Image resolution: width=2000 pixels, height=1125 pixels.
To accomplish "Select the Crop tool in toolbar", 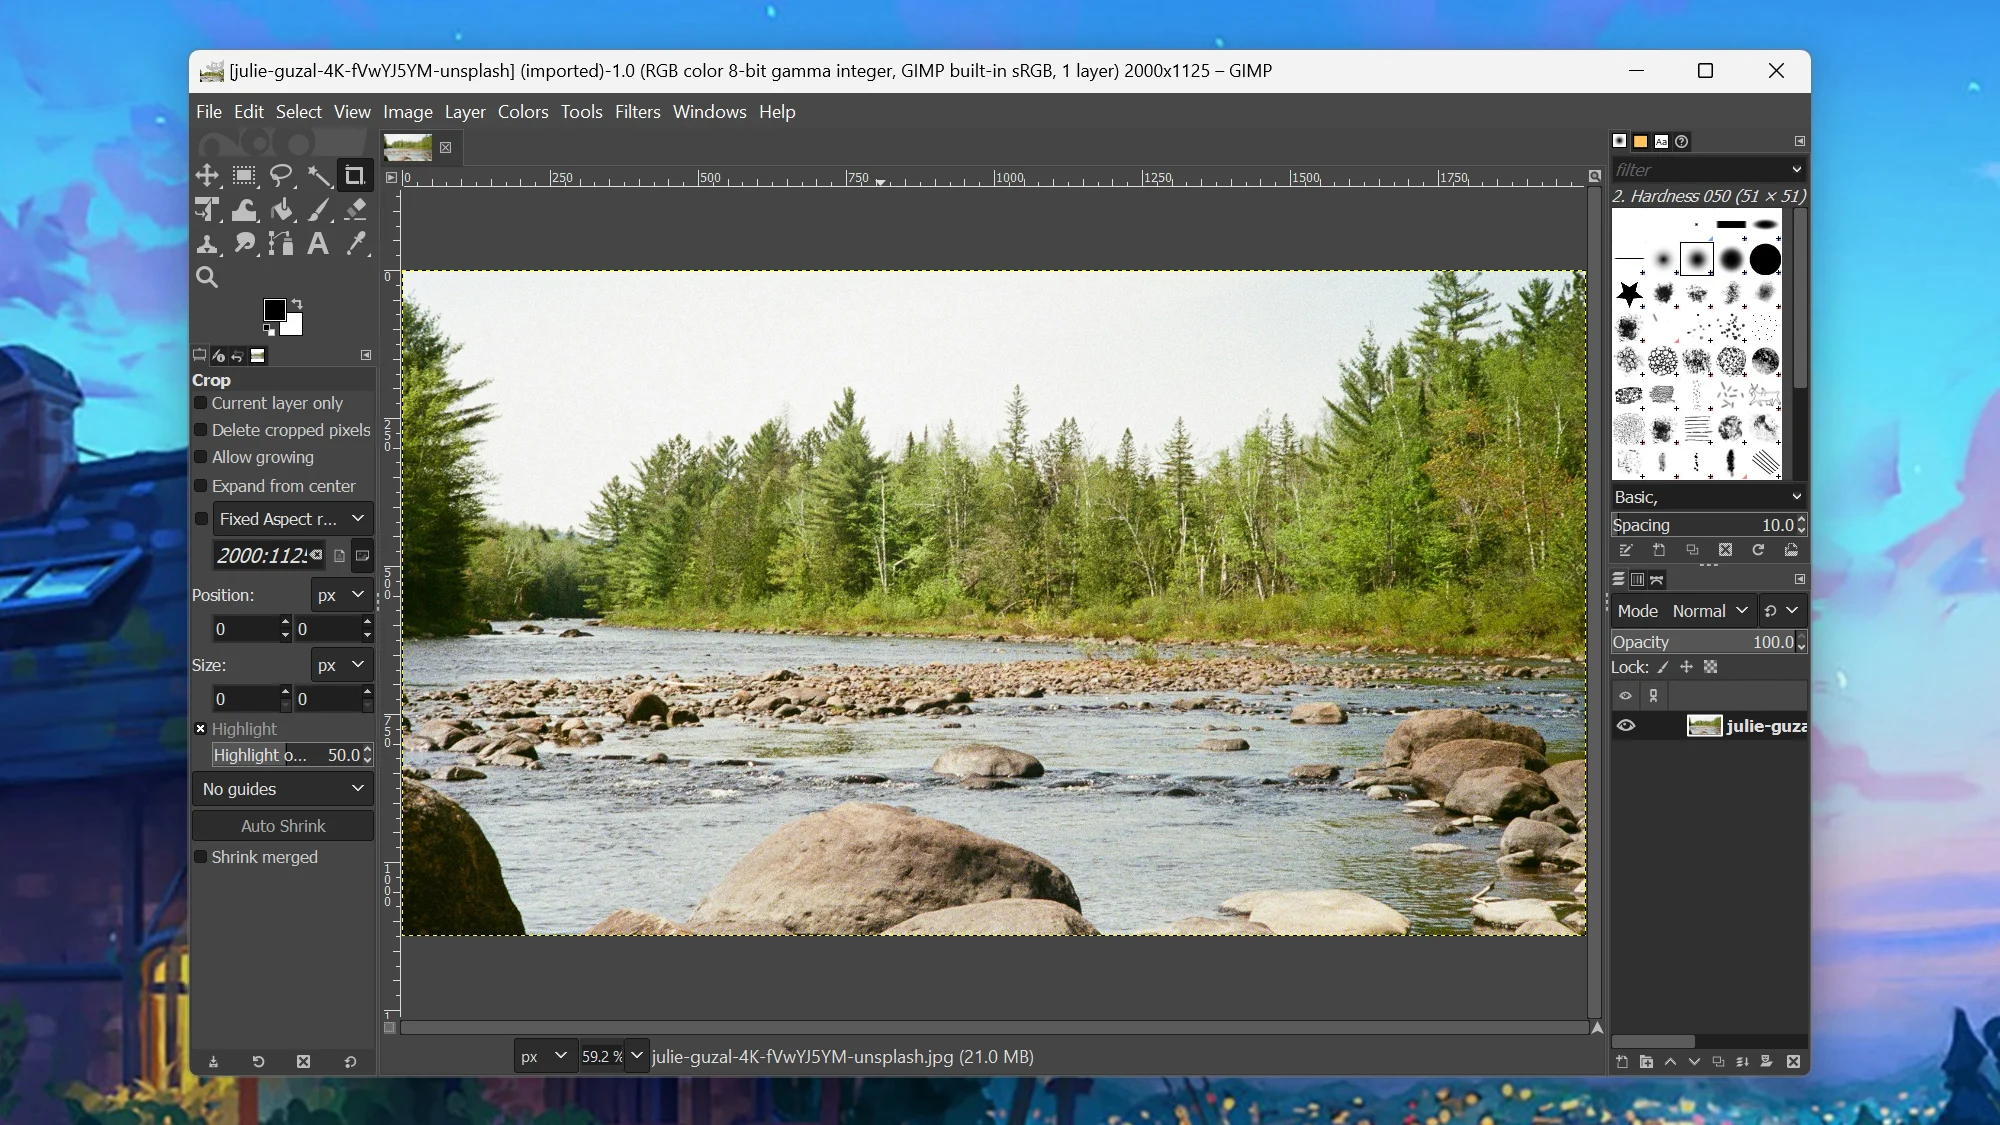I will (356, 174).
